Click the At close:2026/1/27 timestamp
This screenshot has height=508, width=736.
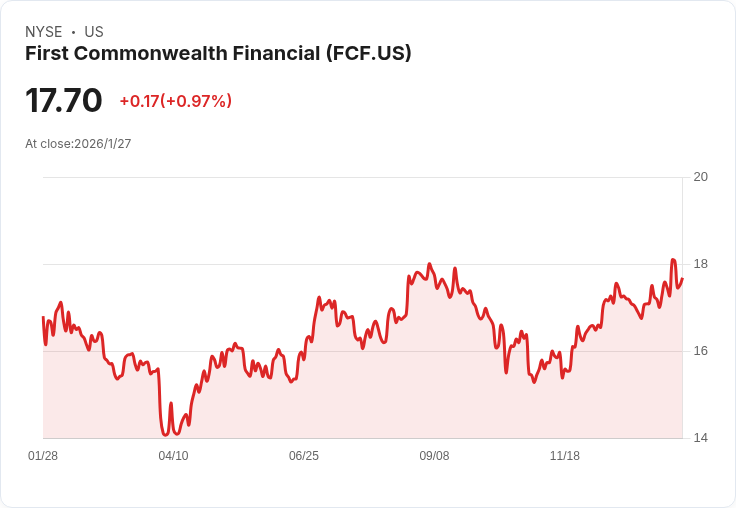(x=78, y=144)
